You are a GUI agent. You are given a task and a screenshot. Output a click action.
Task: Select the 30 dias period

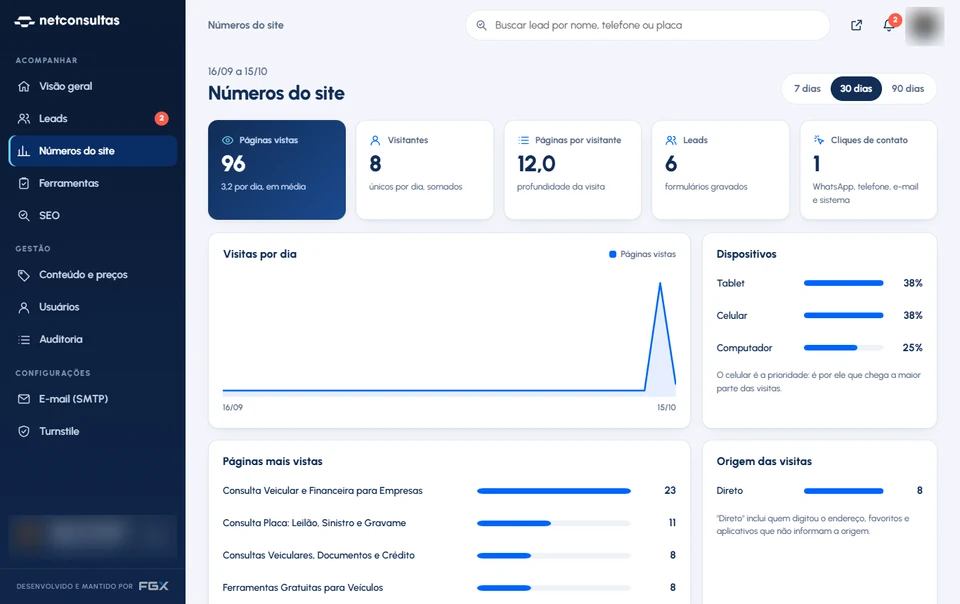tap(856, 89)
